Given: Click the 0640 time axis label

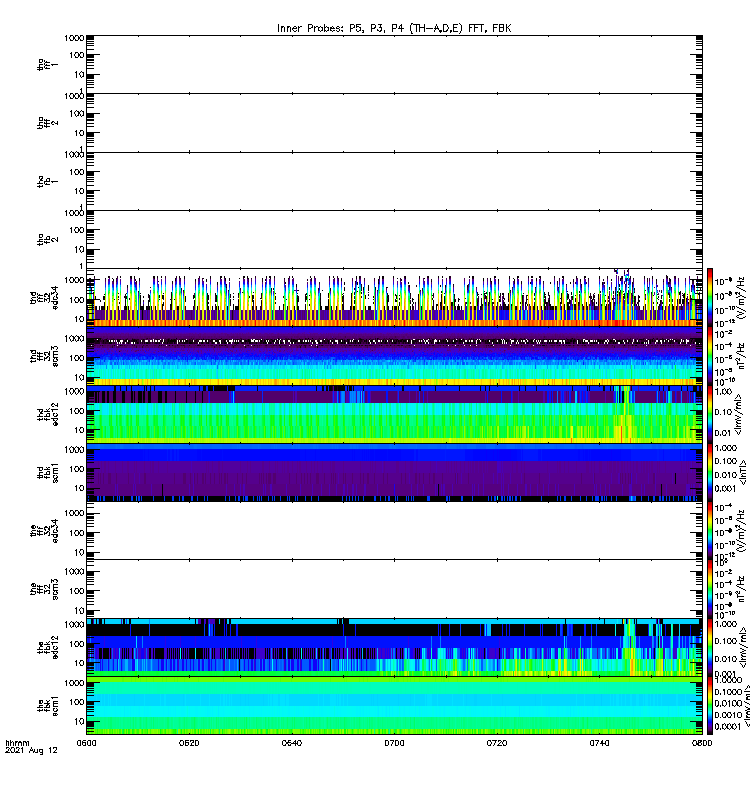Looking at the screenshot, I should (291, 743).
